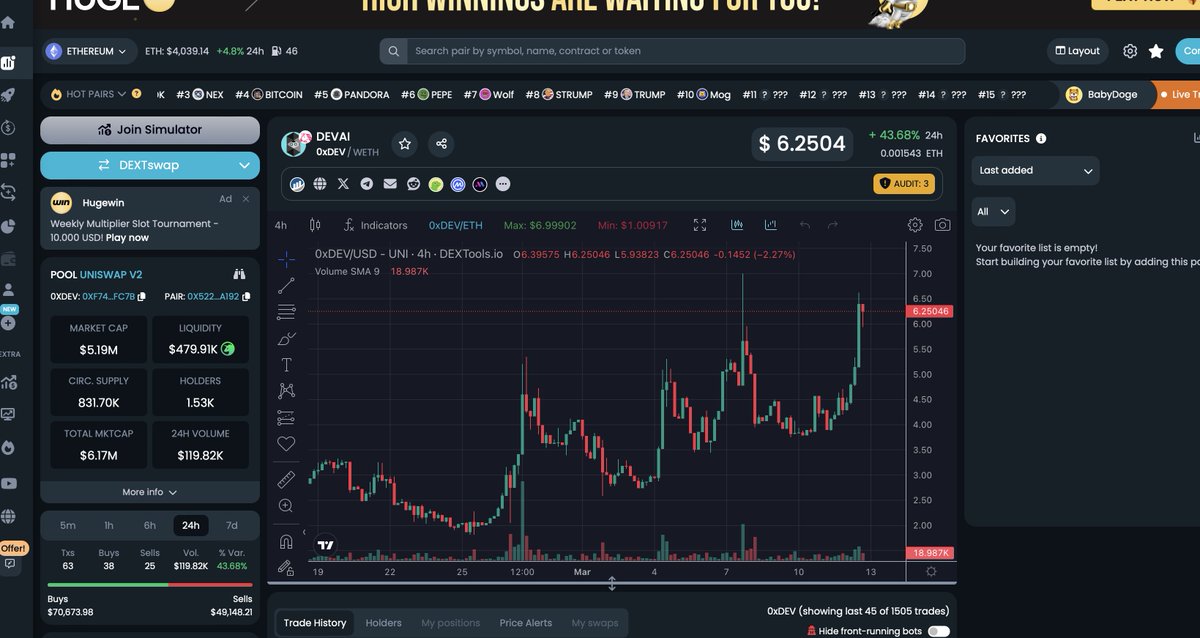Screen dimensions: 1200x638
Task: Open the 4h timeframe selector
Action: coord(281,226)
